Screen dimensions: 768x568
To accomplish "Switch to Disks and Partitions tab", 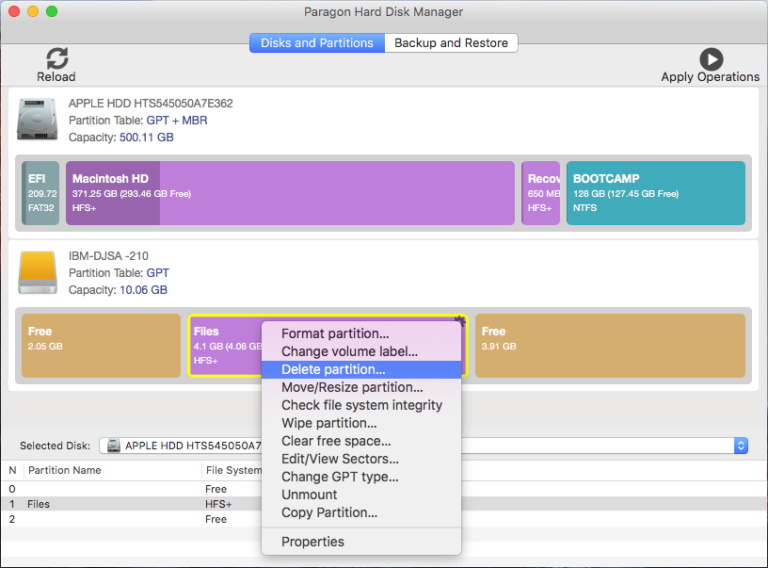I will tap(317, 43).
